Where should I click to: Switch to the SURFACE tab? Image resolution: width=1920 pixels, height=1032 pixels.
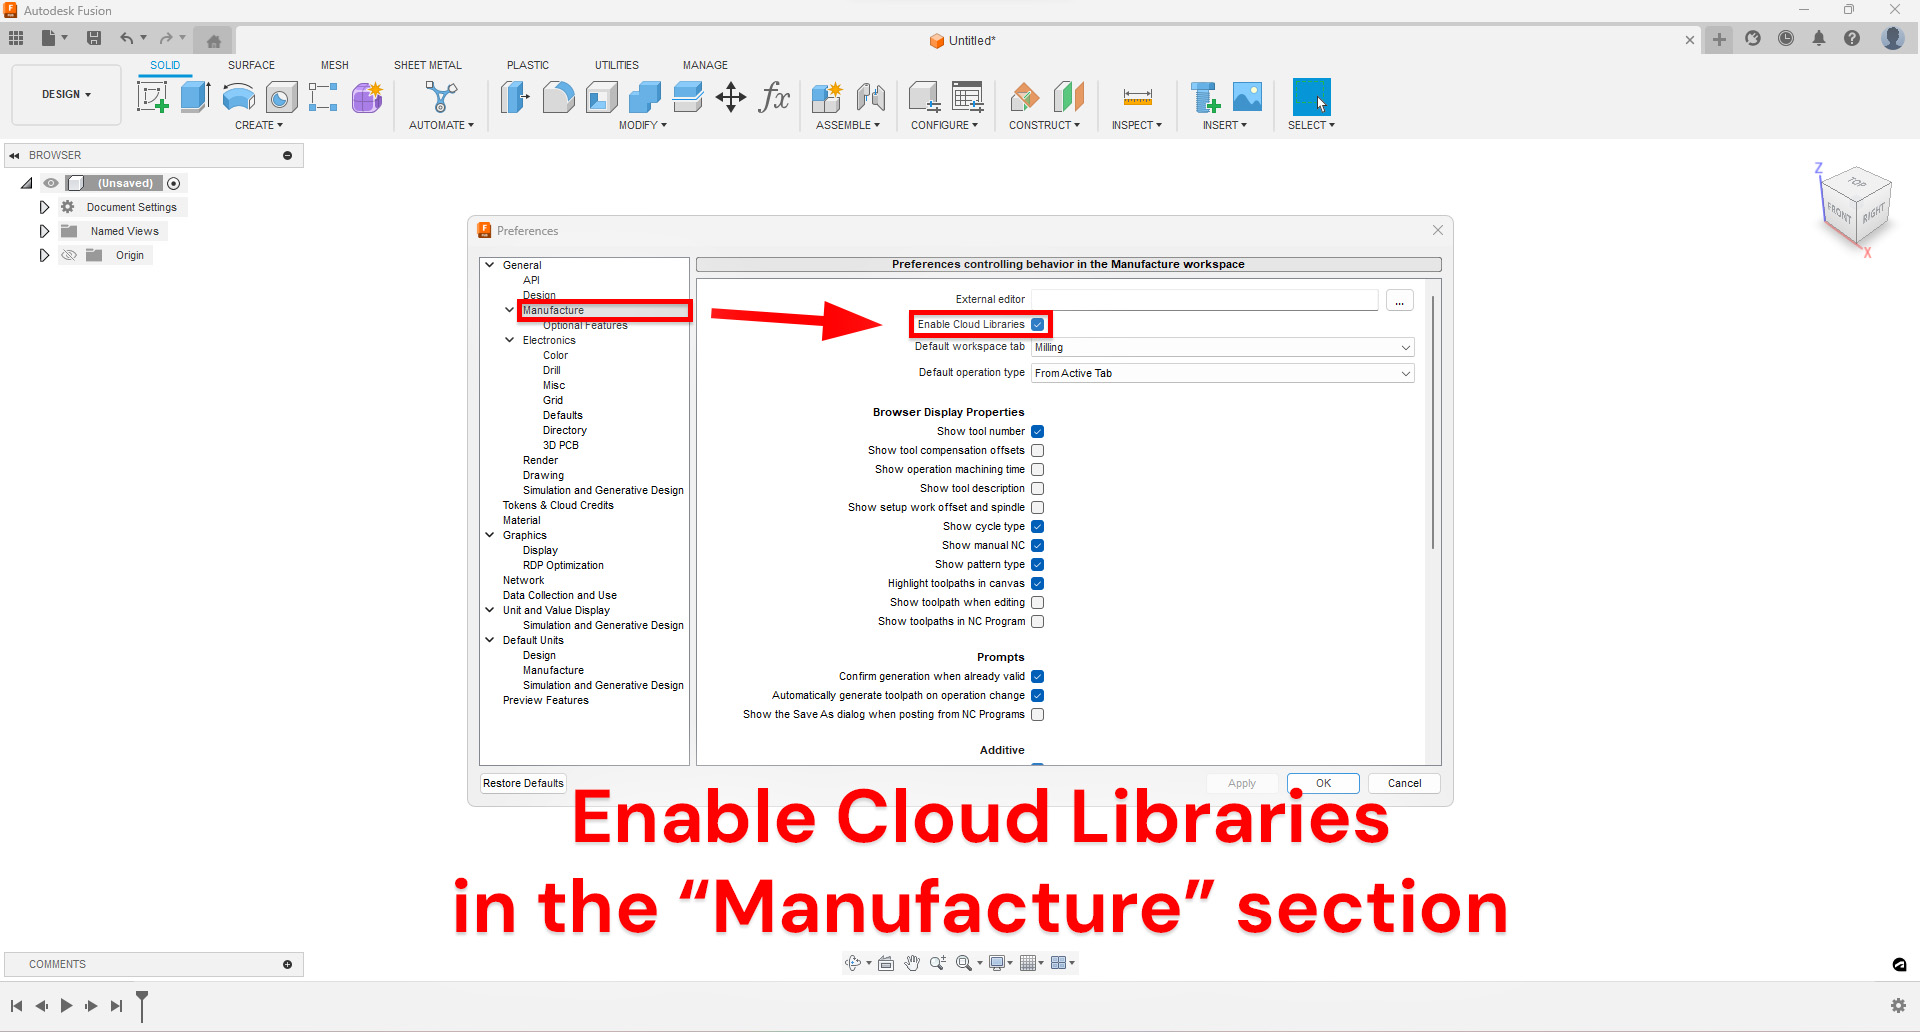[x=251, y=65]
